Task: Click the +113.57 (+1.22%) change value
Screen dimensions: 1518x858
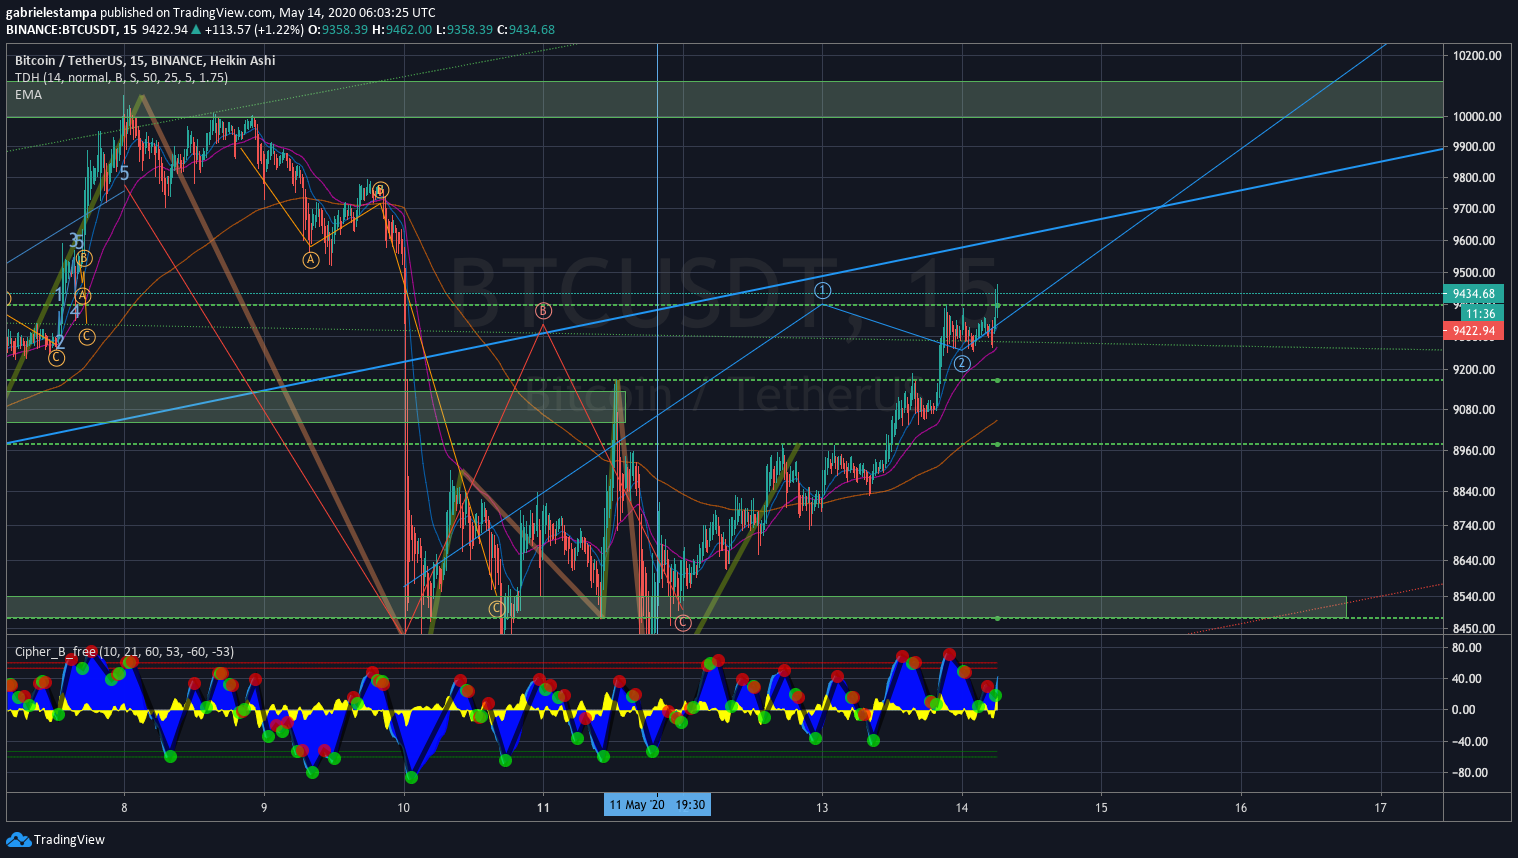Action: [254, 29]
